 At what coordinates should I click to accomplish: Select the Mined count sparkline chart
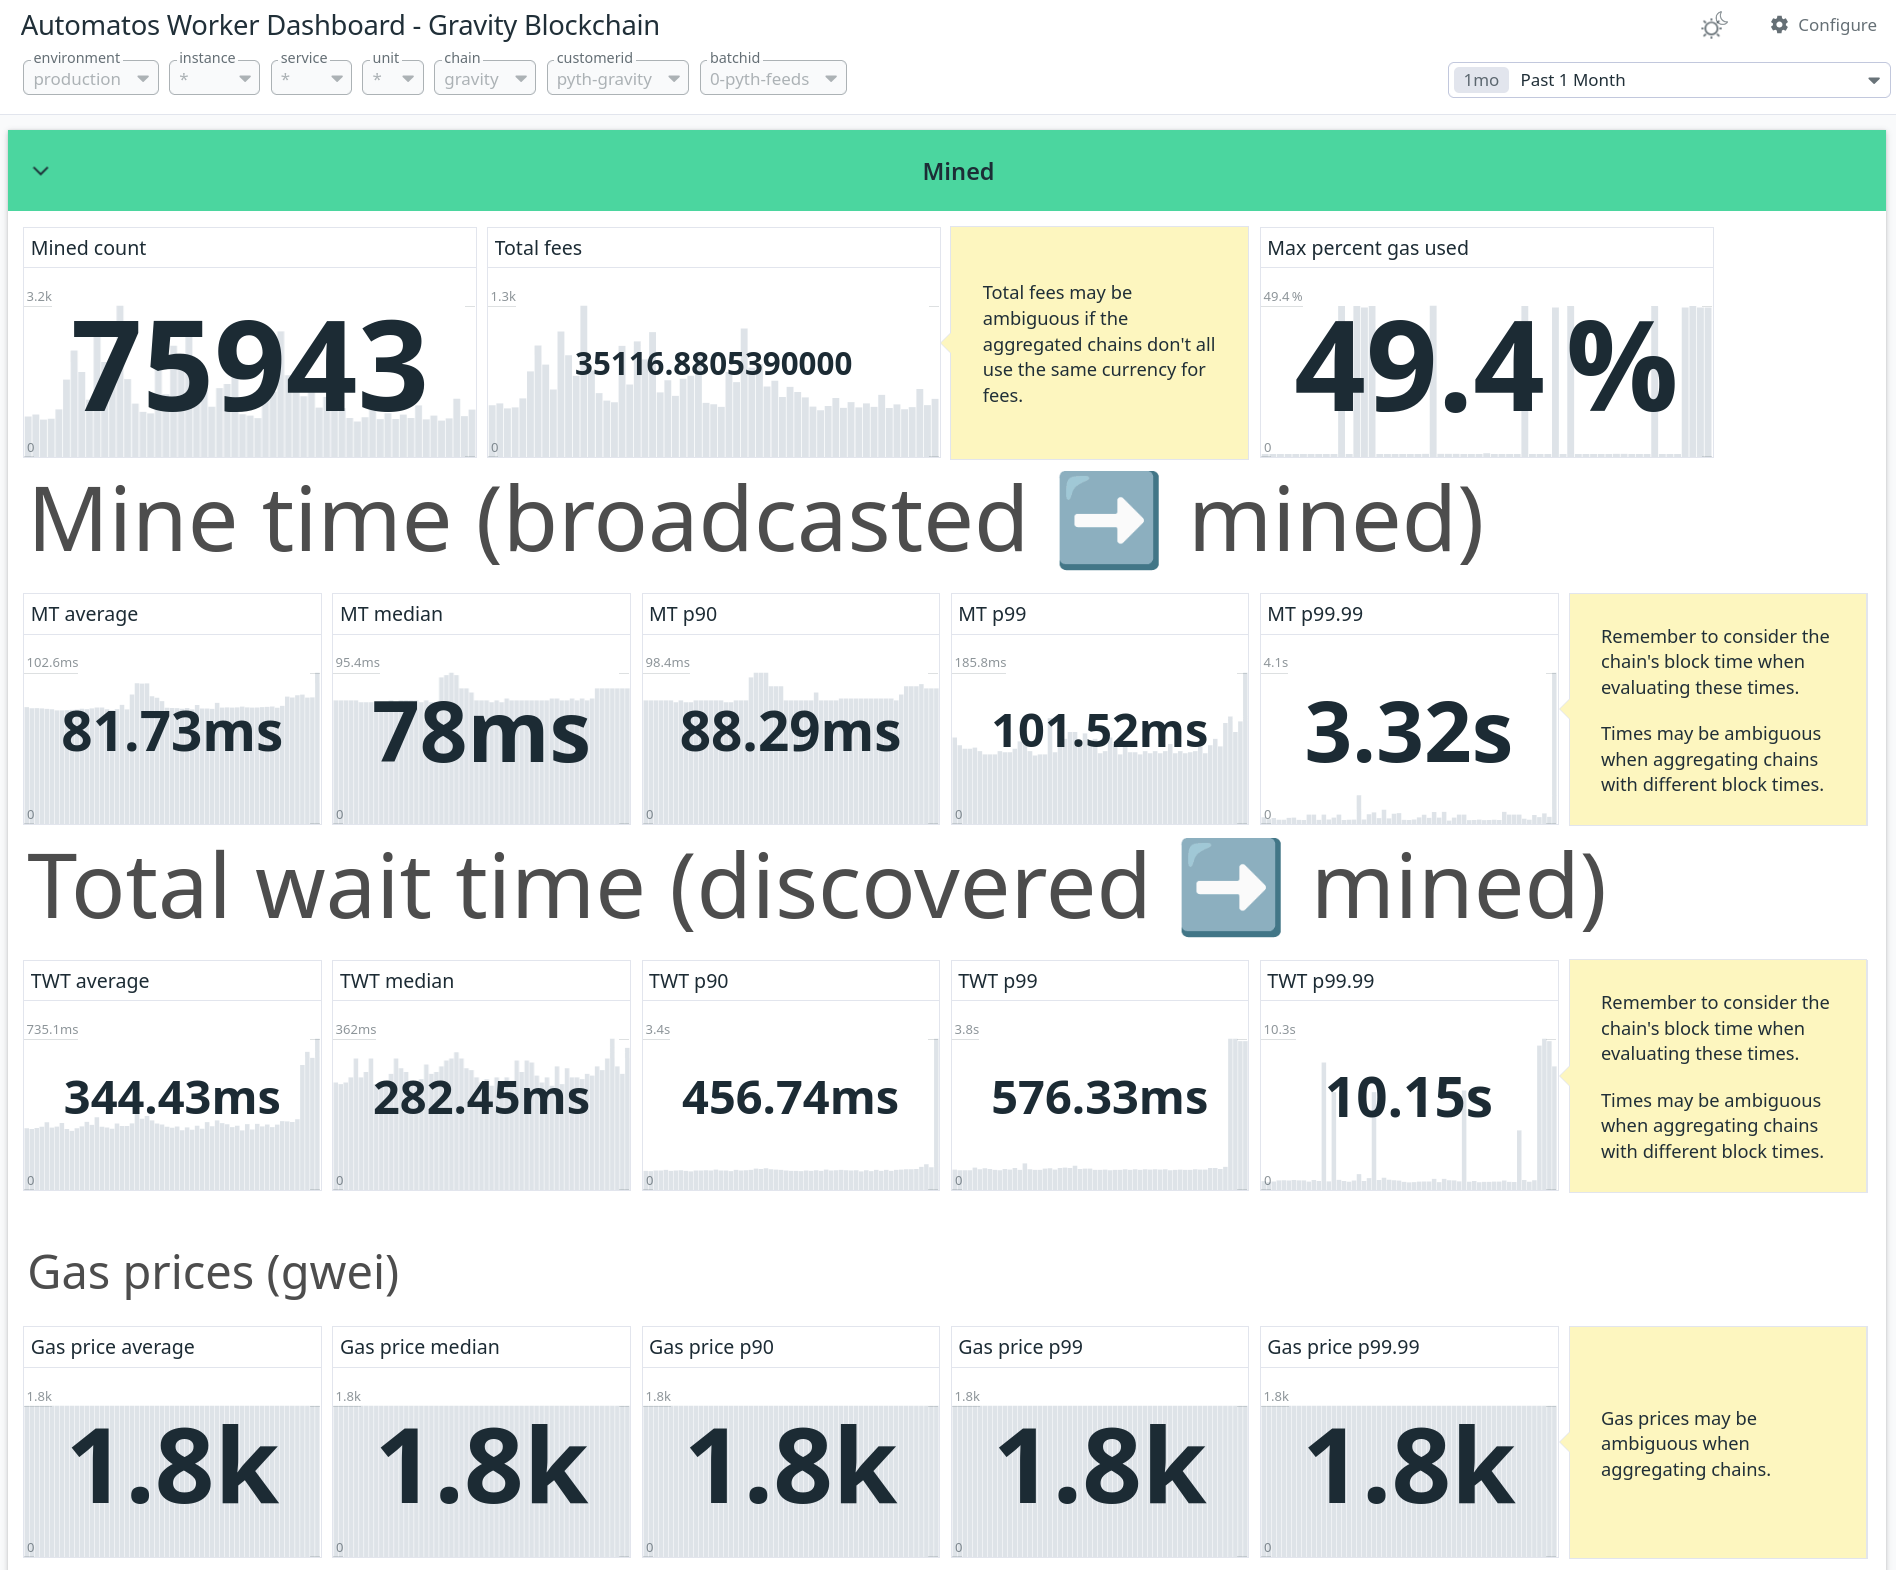tap(249, 370)
